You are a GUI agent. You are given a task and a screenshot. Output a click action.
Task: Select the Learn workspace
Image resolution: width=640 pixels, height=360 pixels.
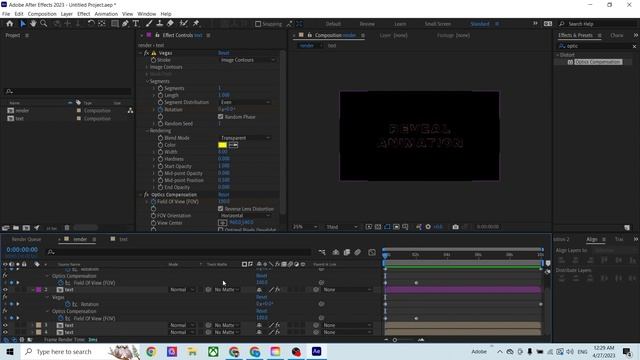tap(400, 24)
